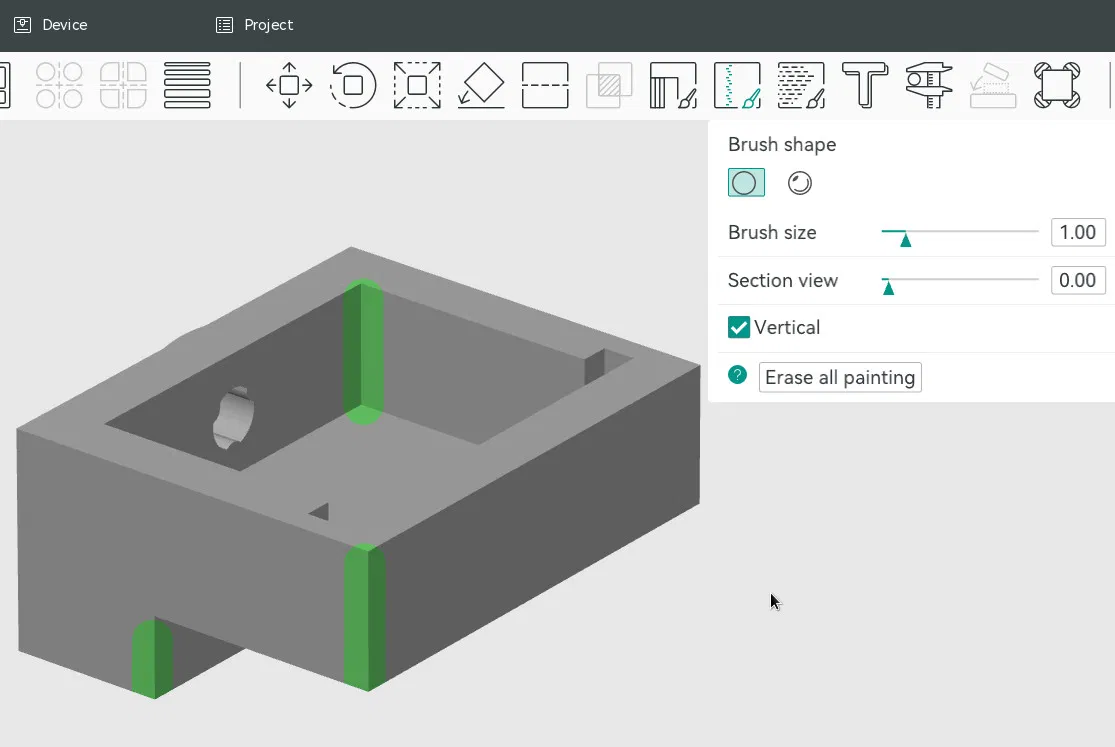Viewport: 1115px width, 747px height.
Task: Click the Brush size value field 1.00
Action: [1078, 233]
